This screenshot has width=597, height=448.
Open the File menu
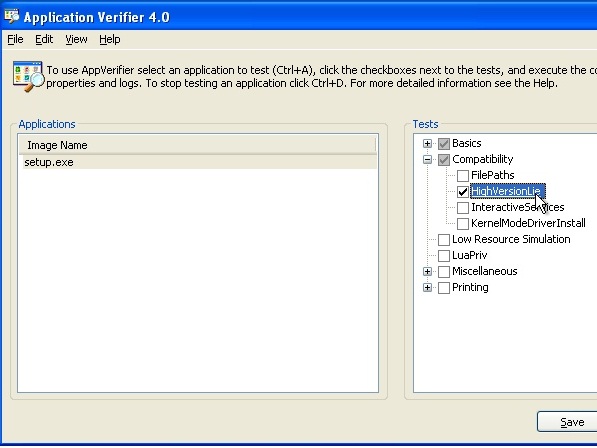coord(15,39)
